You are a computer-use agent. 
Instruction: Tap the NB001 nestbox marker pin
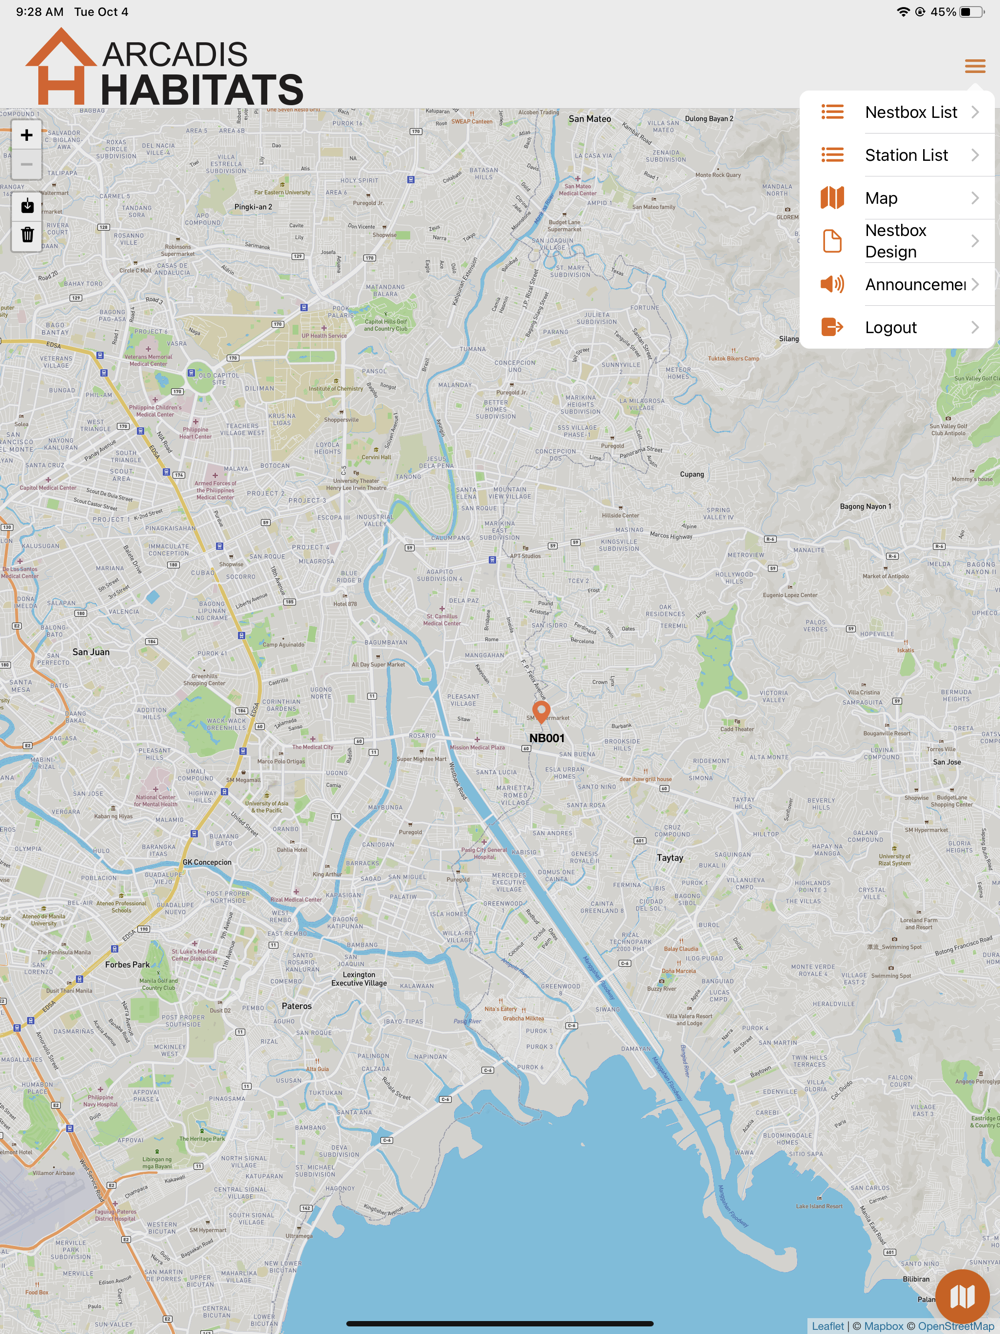point(541,711)
